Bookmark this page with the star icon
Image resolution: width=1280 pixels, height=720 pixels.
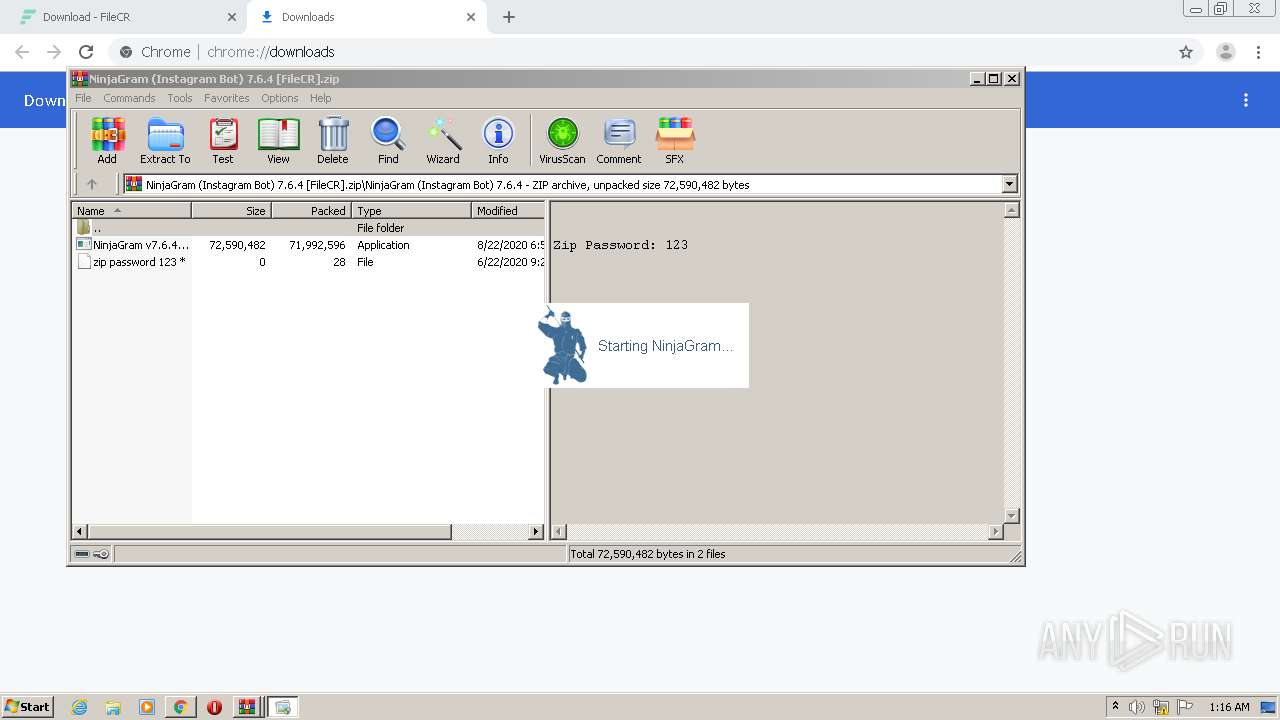[x=1186, y=52]
